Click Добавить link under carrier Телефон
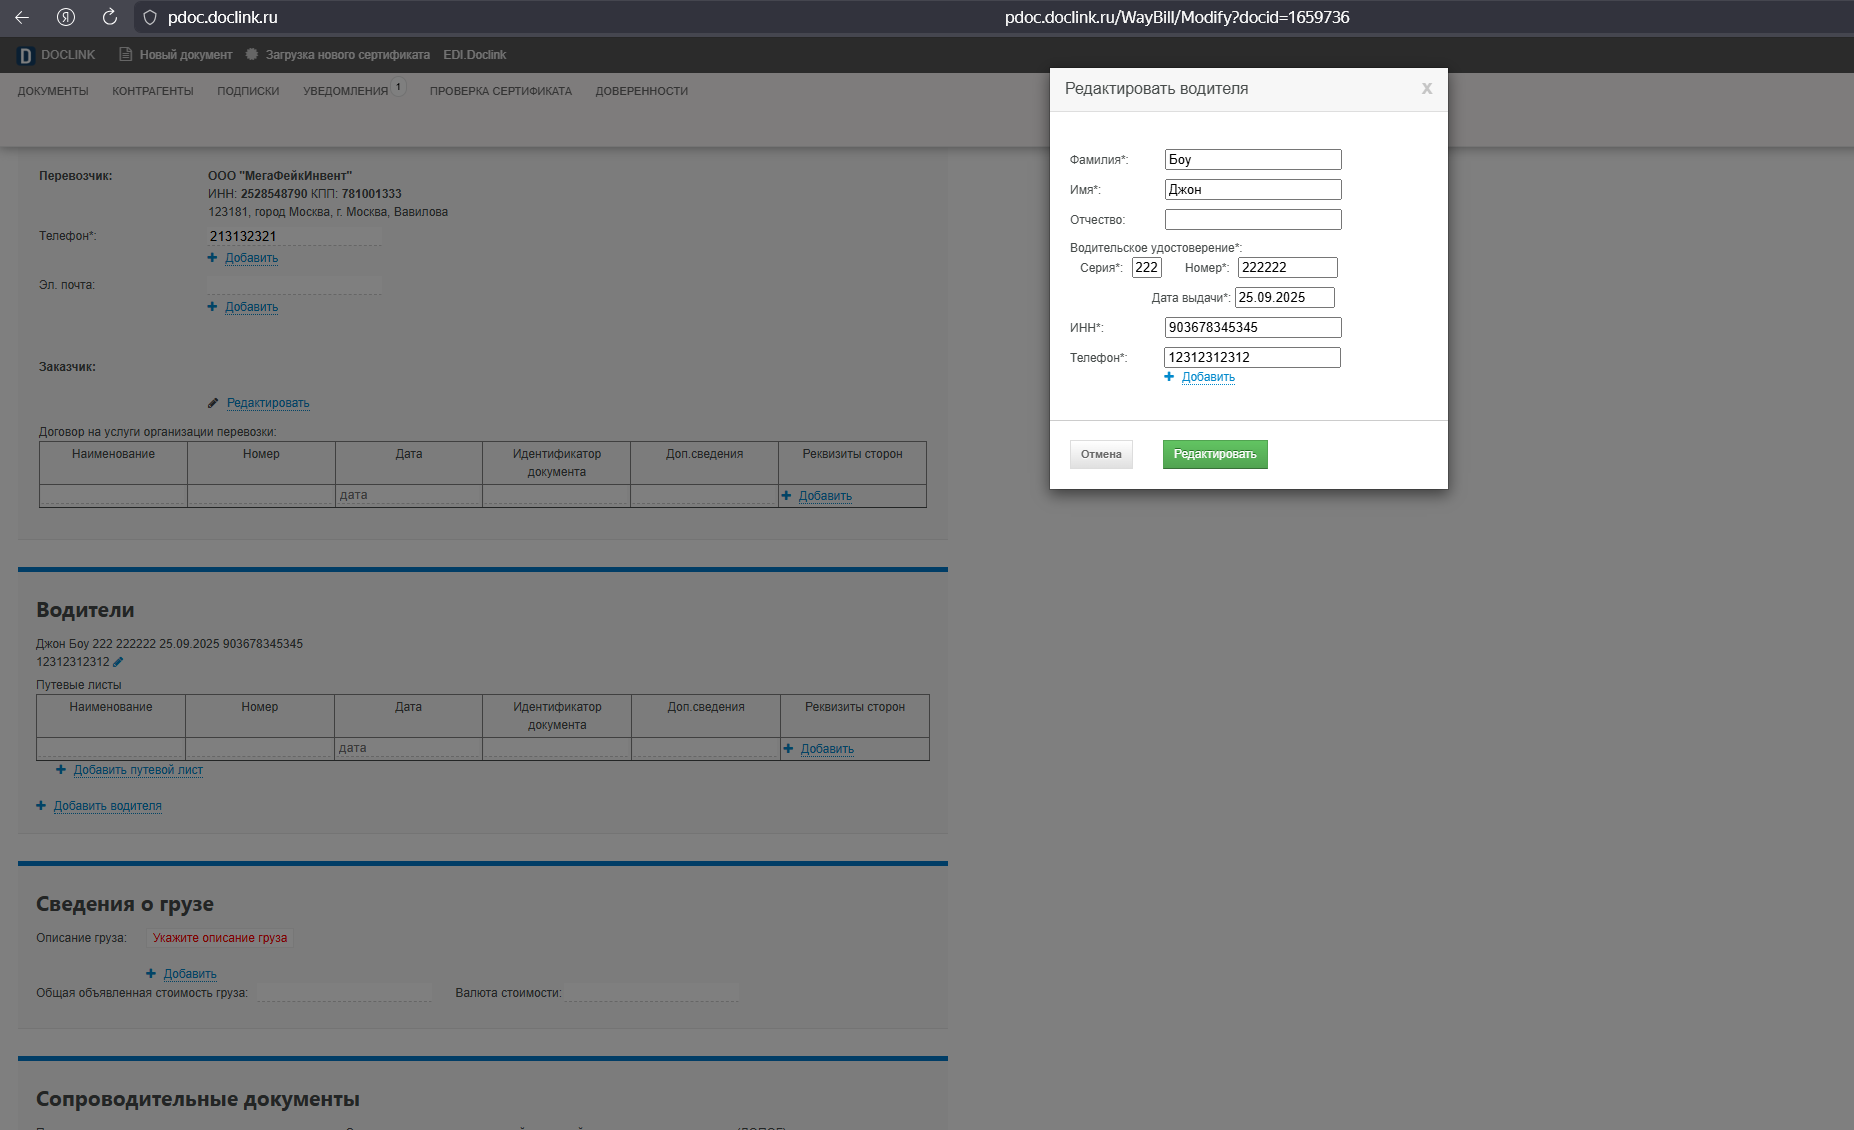Image resolution: width=1854 pixels, height=1130 pixels. coord(251,258)
